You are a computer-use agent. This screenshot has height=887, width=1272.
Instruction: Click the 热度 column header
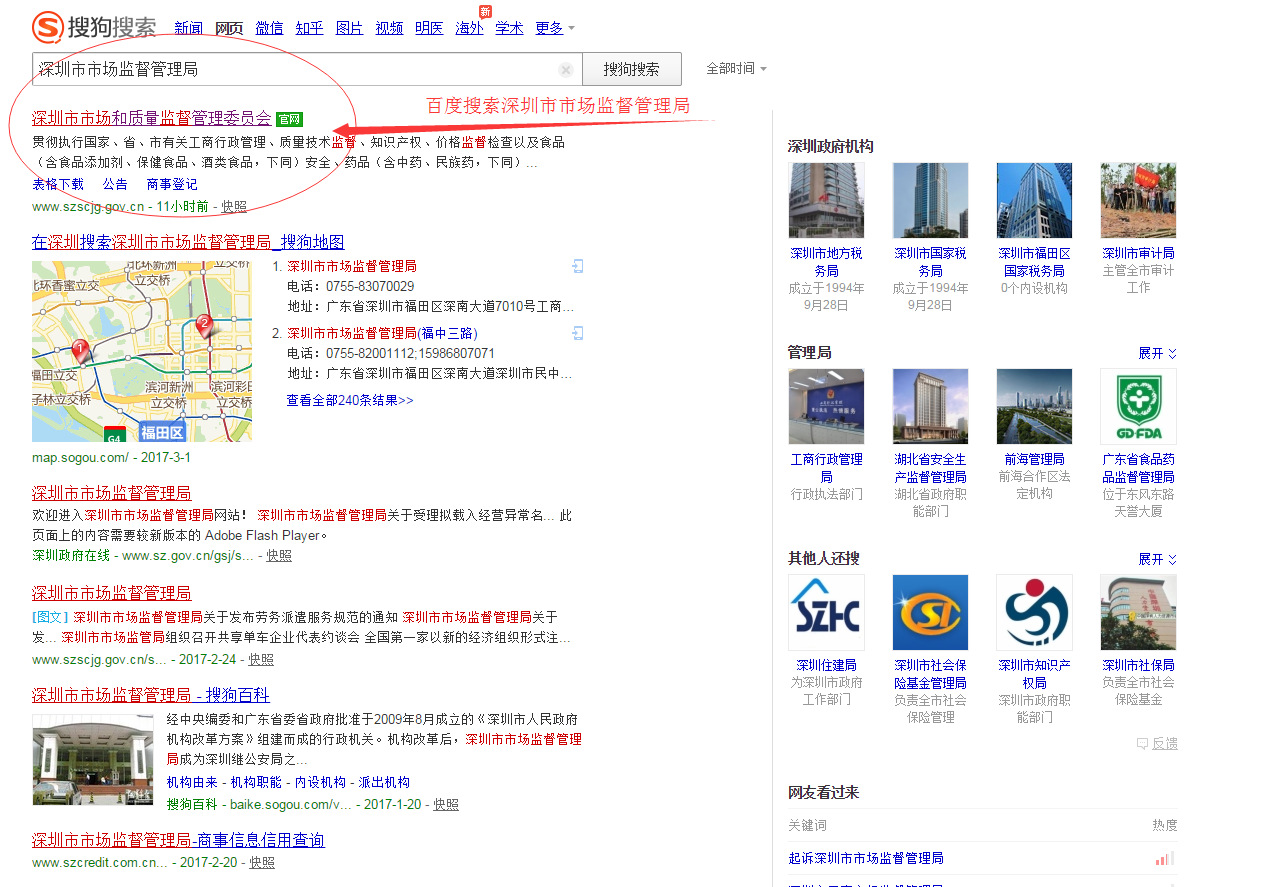1165,825
